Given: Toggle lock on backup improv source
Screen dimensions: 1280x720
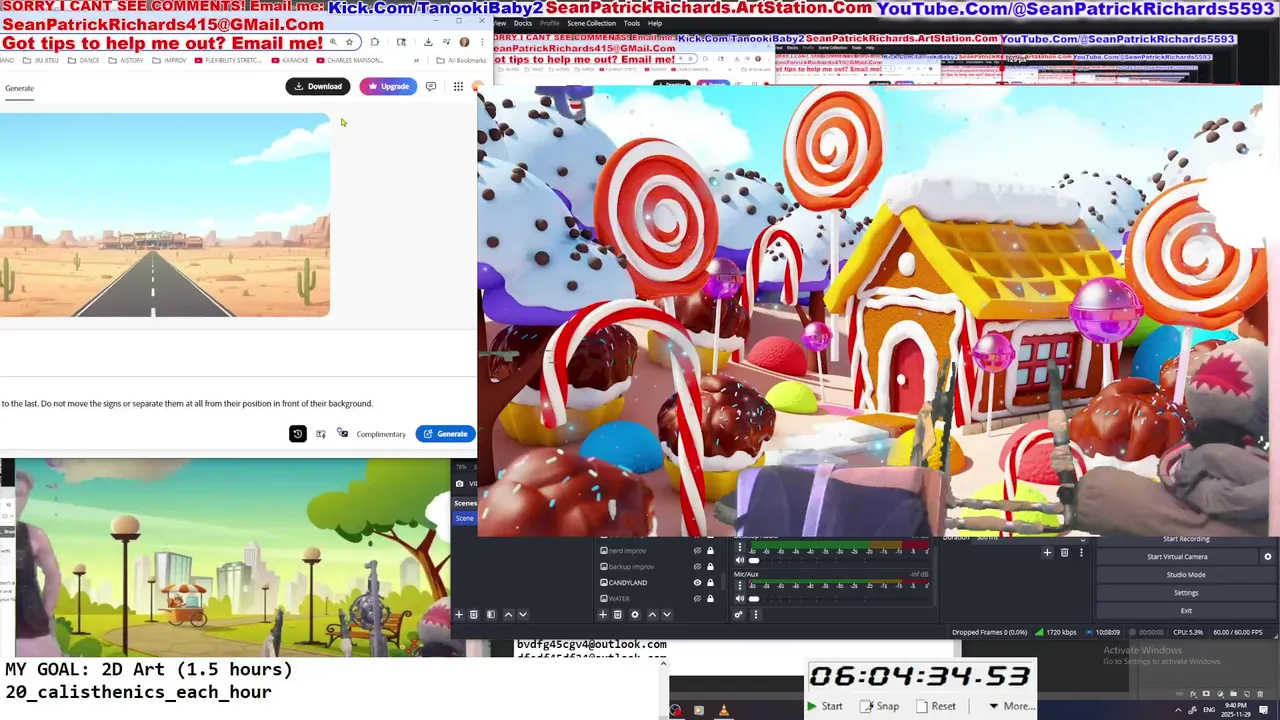Looking at the screenshot, I should tap(711, 567).
